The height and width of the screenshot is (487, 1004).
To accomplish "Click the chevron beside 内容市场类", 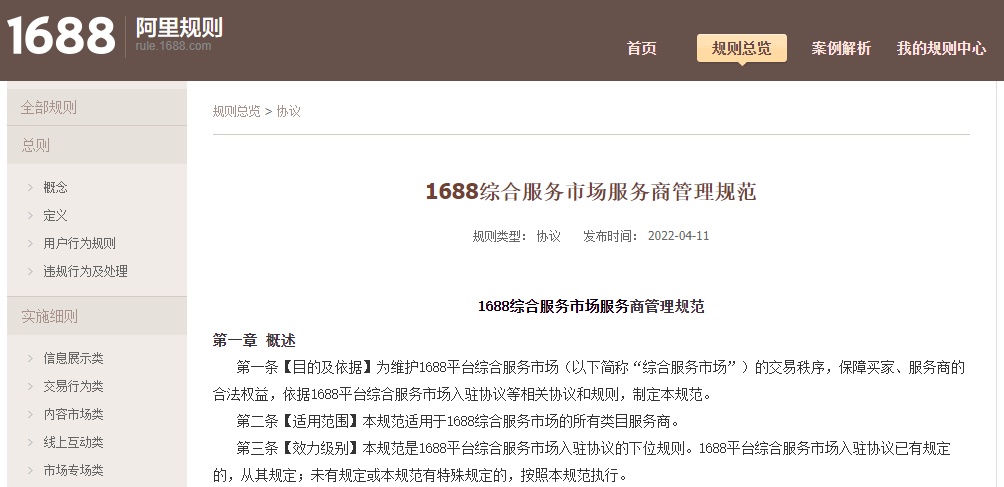I will pos(30,414).
